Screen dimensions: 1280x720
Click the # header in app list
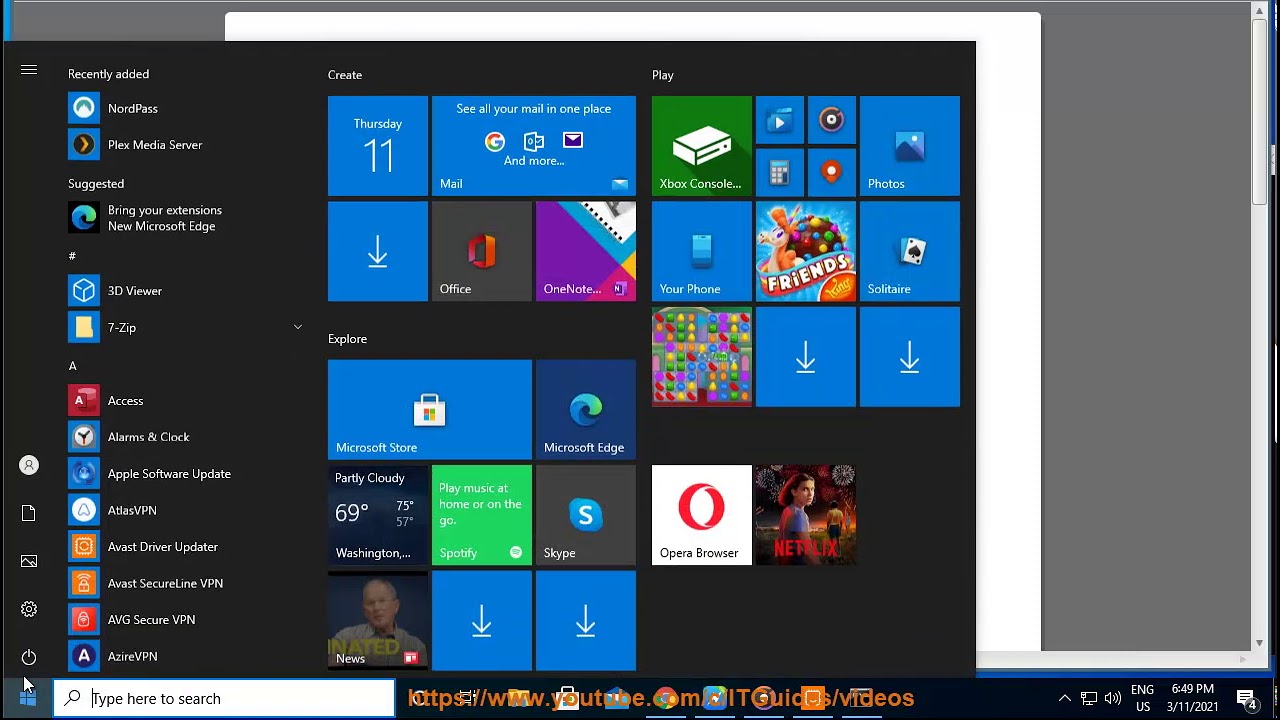[72, 256]
